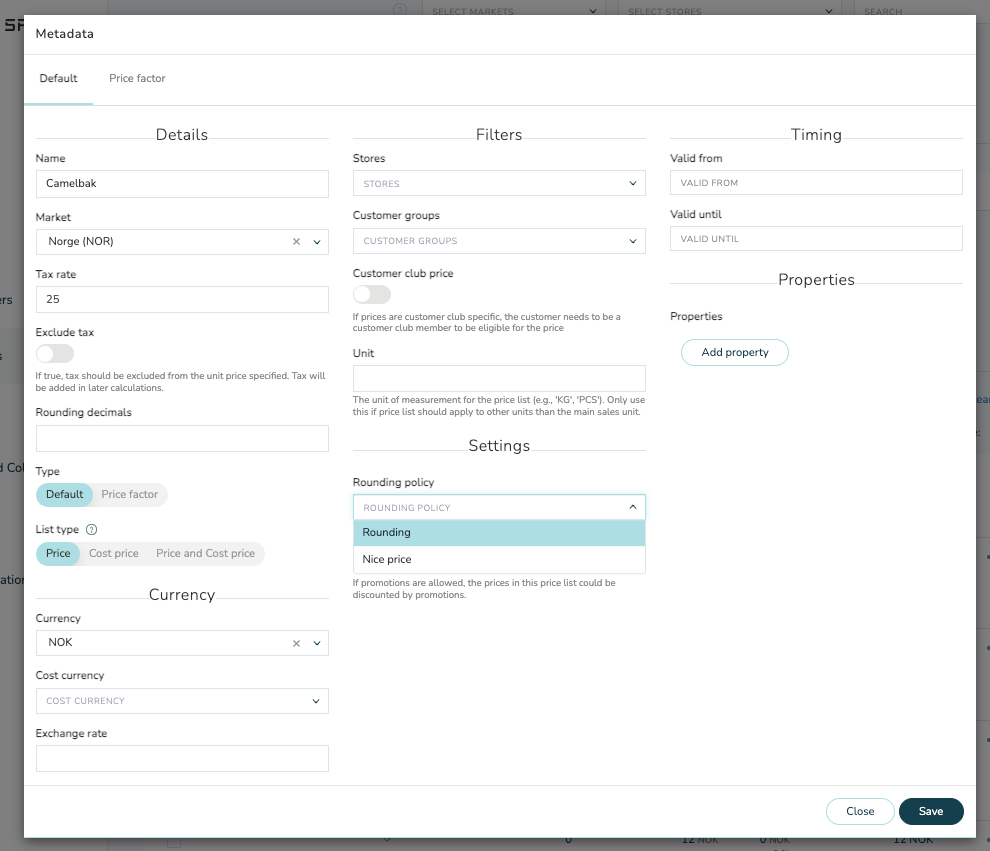Screen dimensions: 990x851
Task: Select Price and Cost price list type
Action: pos(205,554)
